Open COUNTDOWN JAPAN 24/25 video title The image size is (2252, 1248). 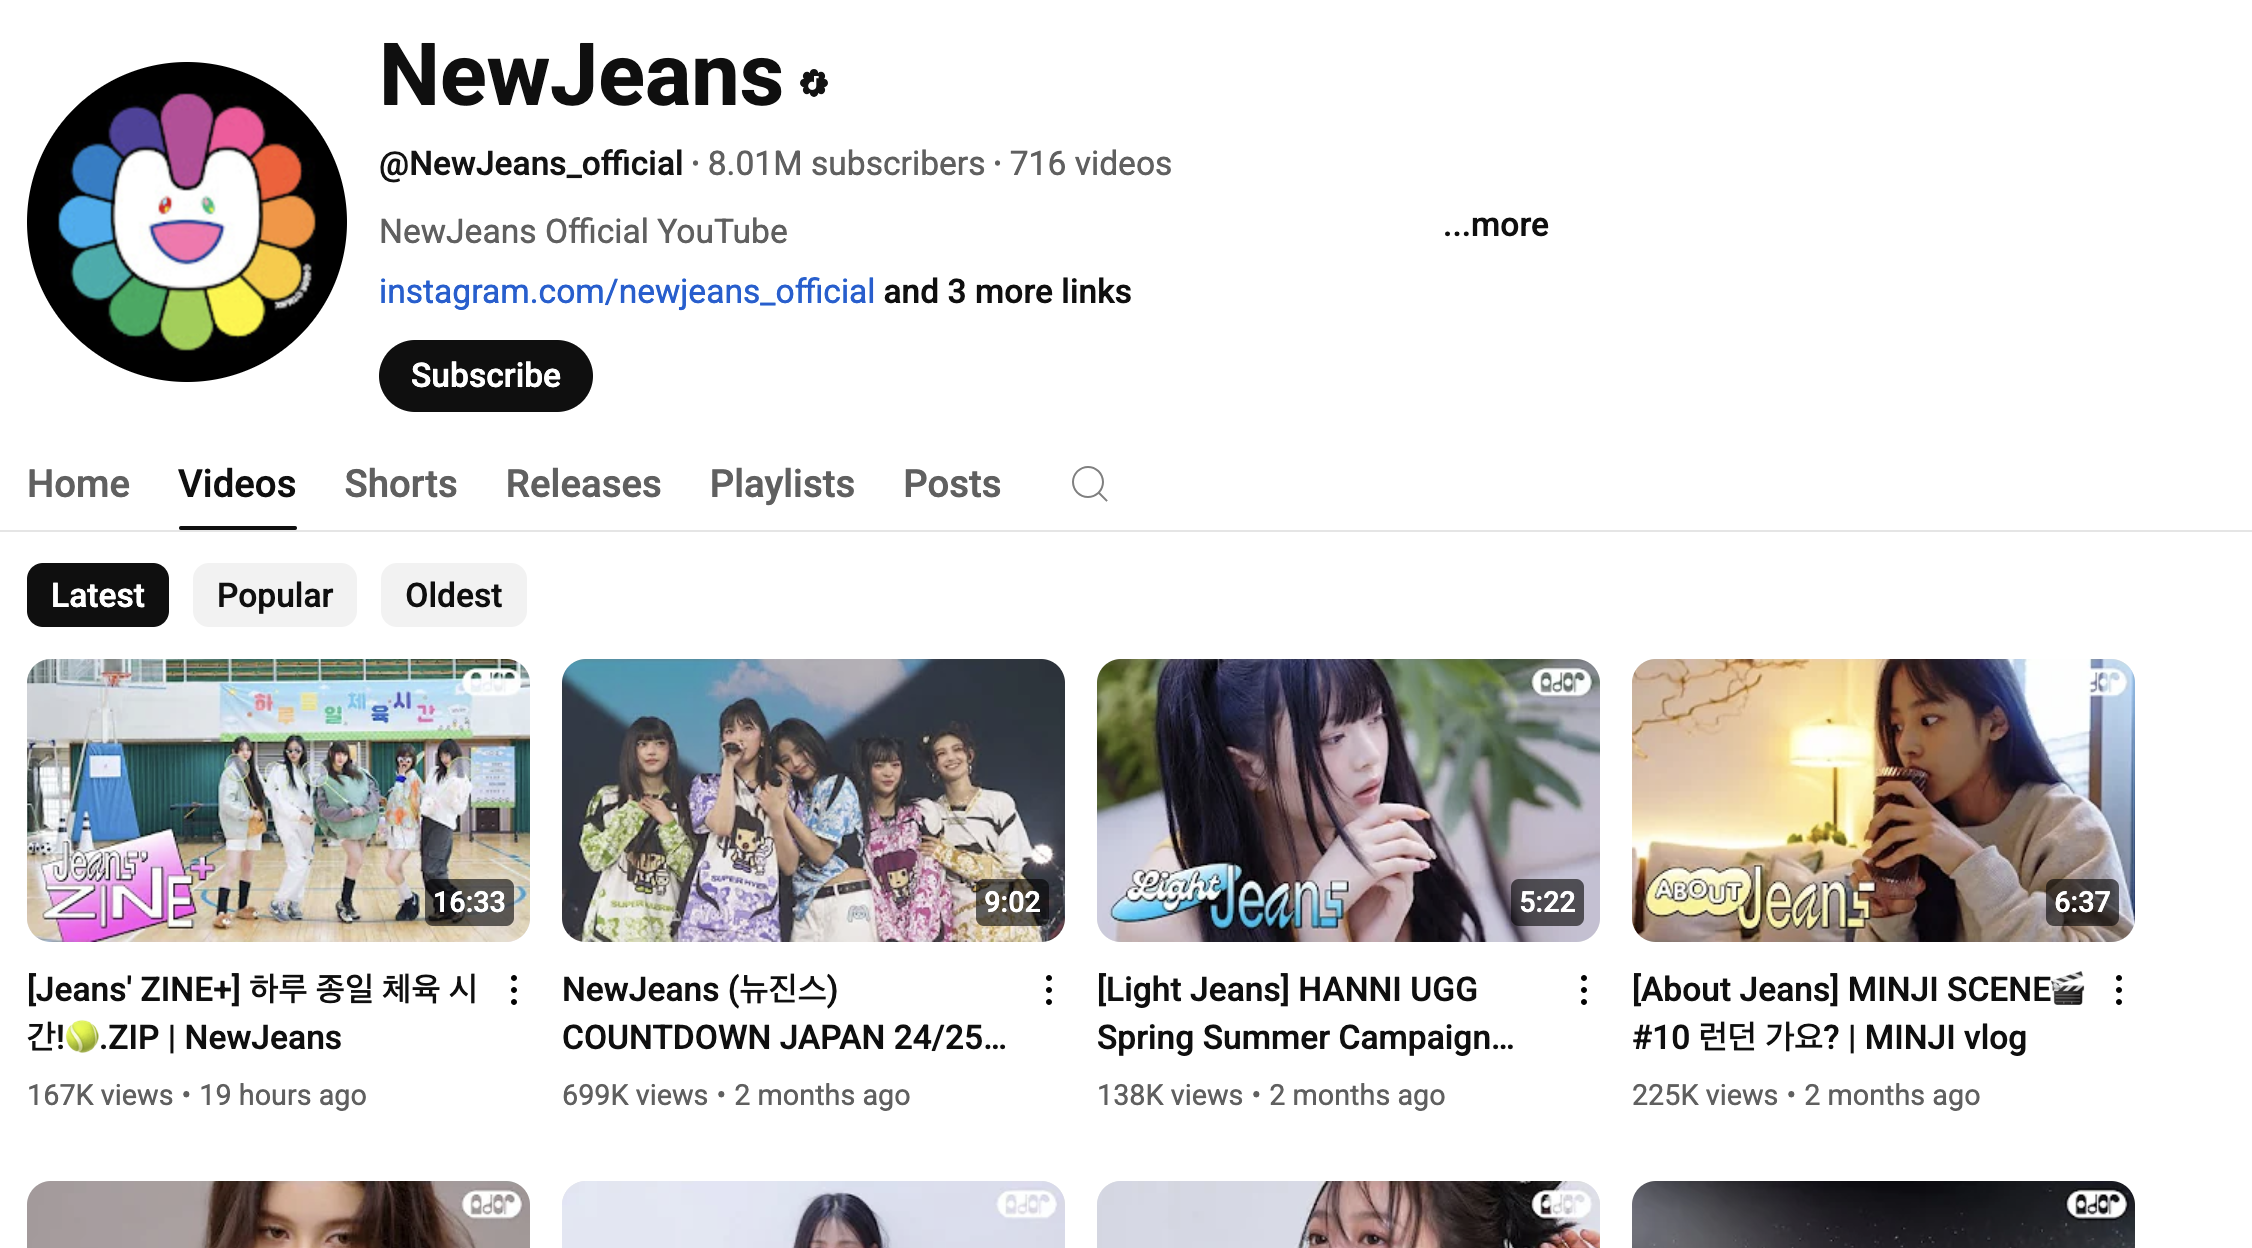click(785, 1013)
